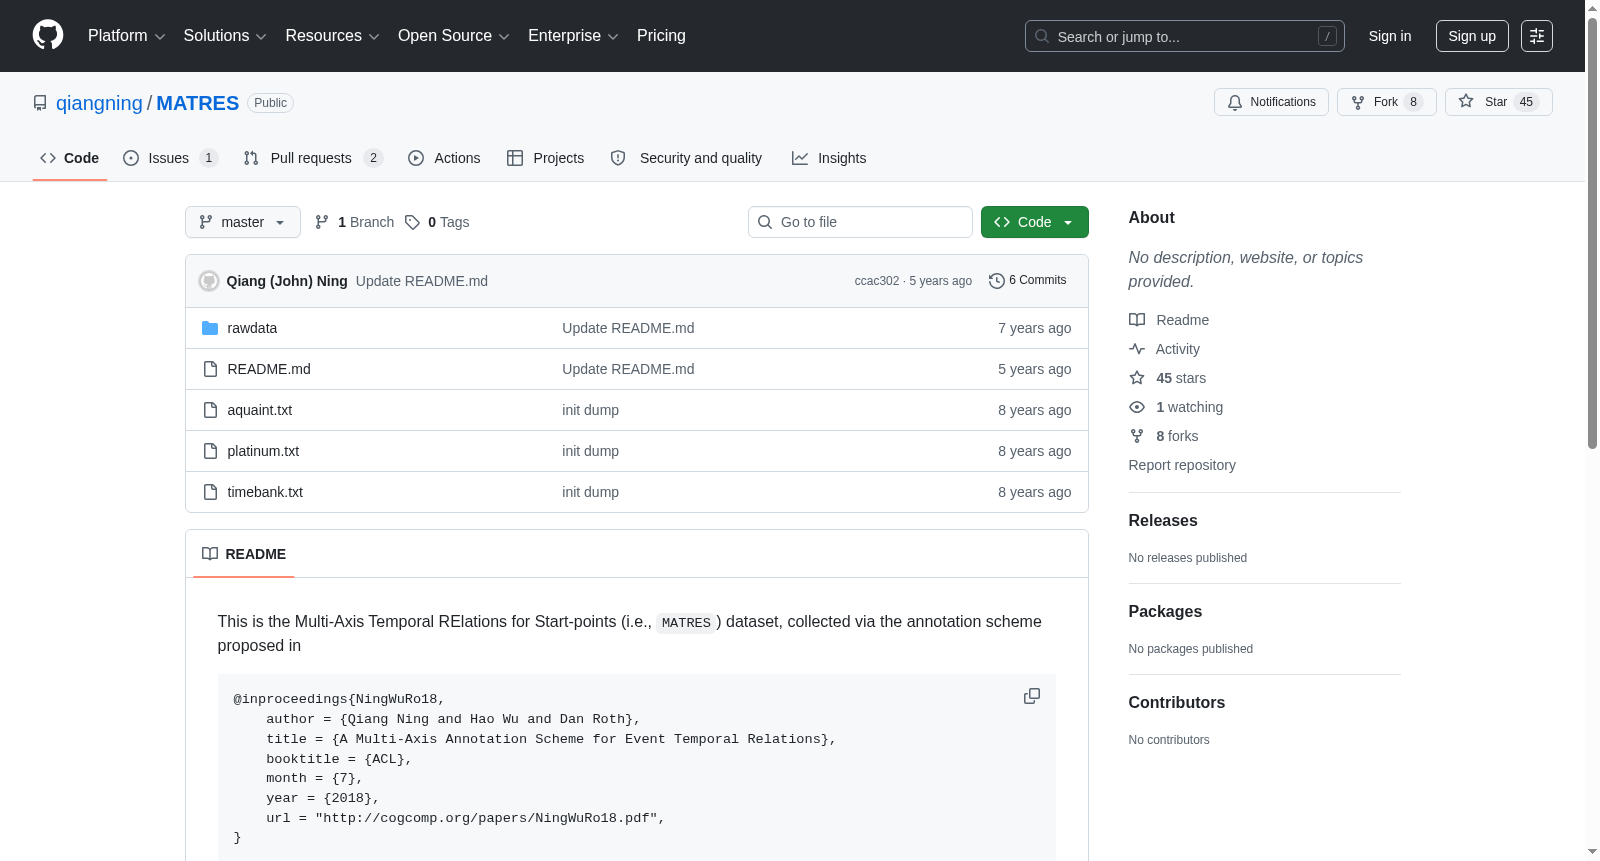Expand the master branch selector
1600x861 pixels.
[x=243, y=222]
